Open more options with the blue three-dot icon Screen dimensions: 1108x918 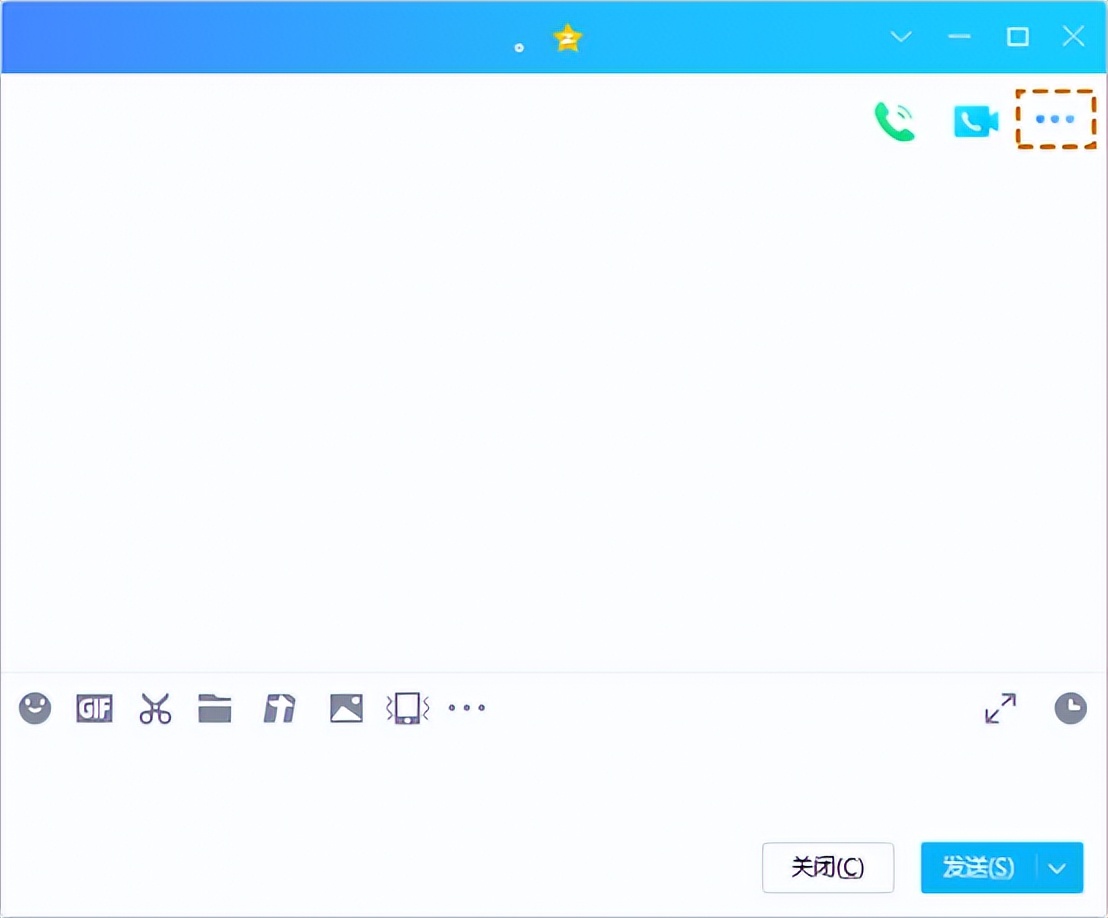(1055, 119)
